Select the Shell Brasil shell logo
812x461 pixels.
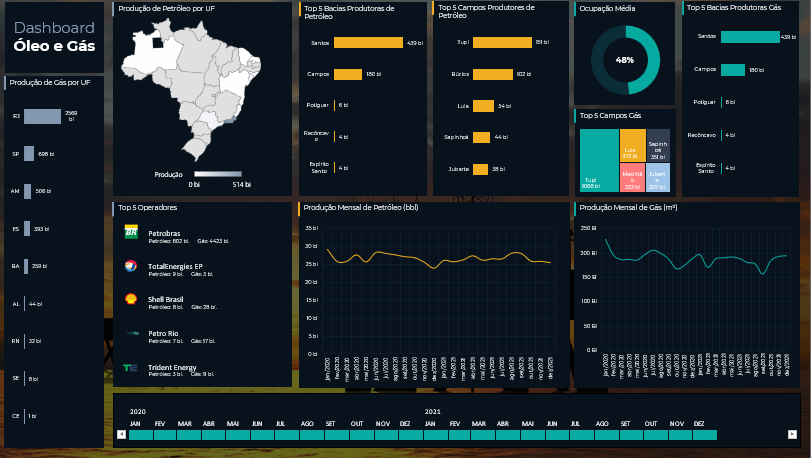point(131,299)
